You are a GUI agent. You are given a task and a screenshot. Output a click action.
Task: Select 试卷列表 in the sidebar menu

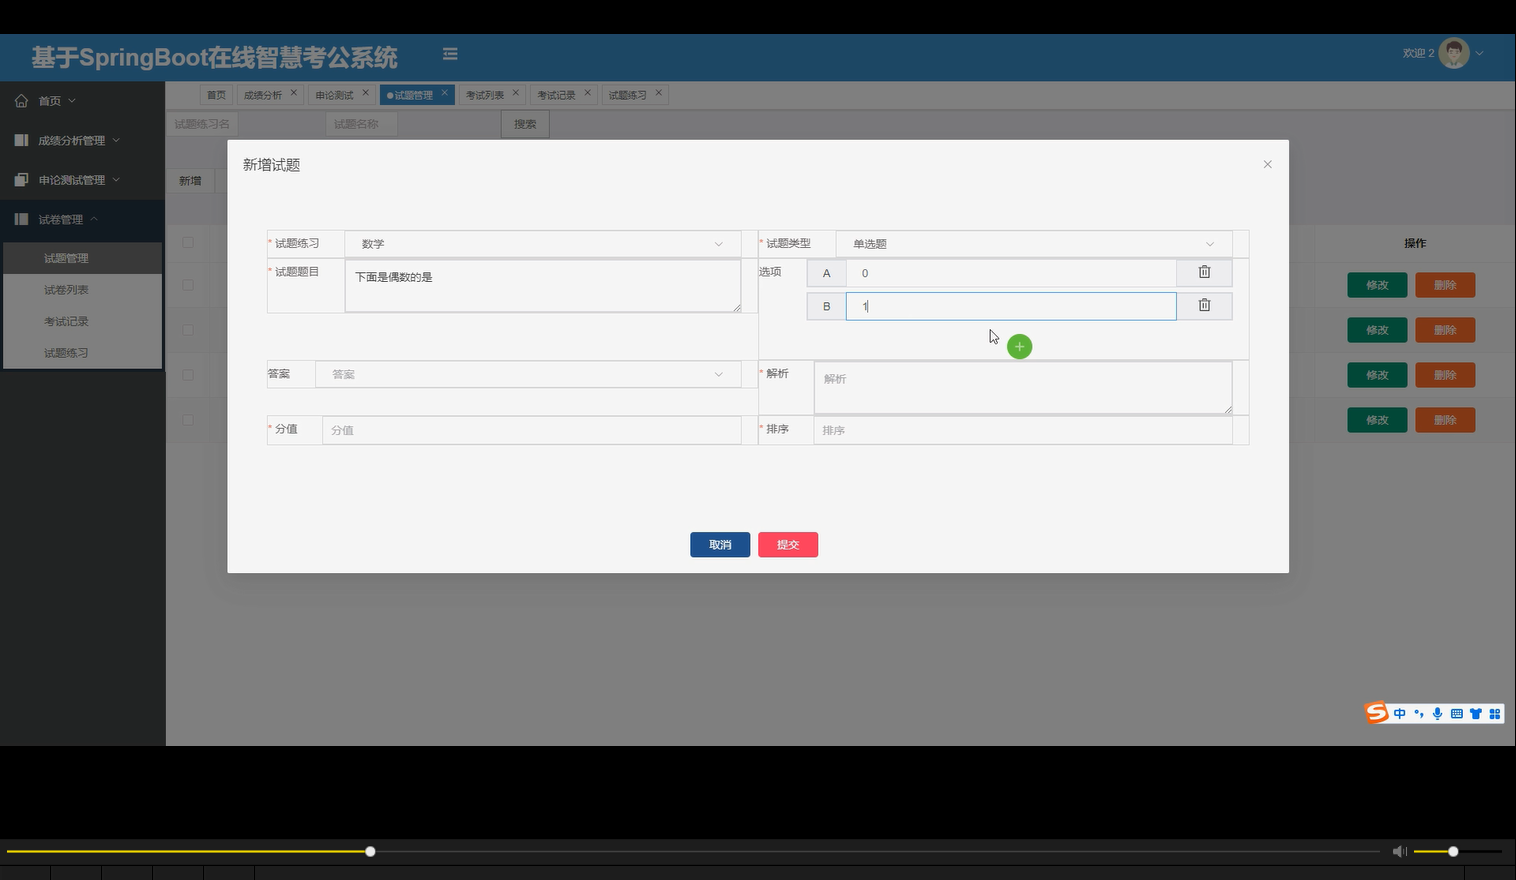pyautogui.click(x=66, y=289)
